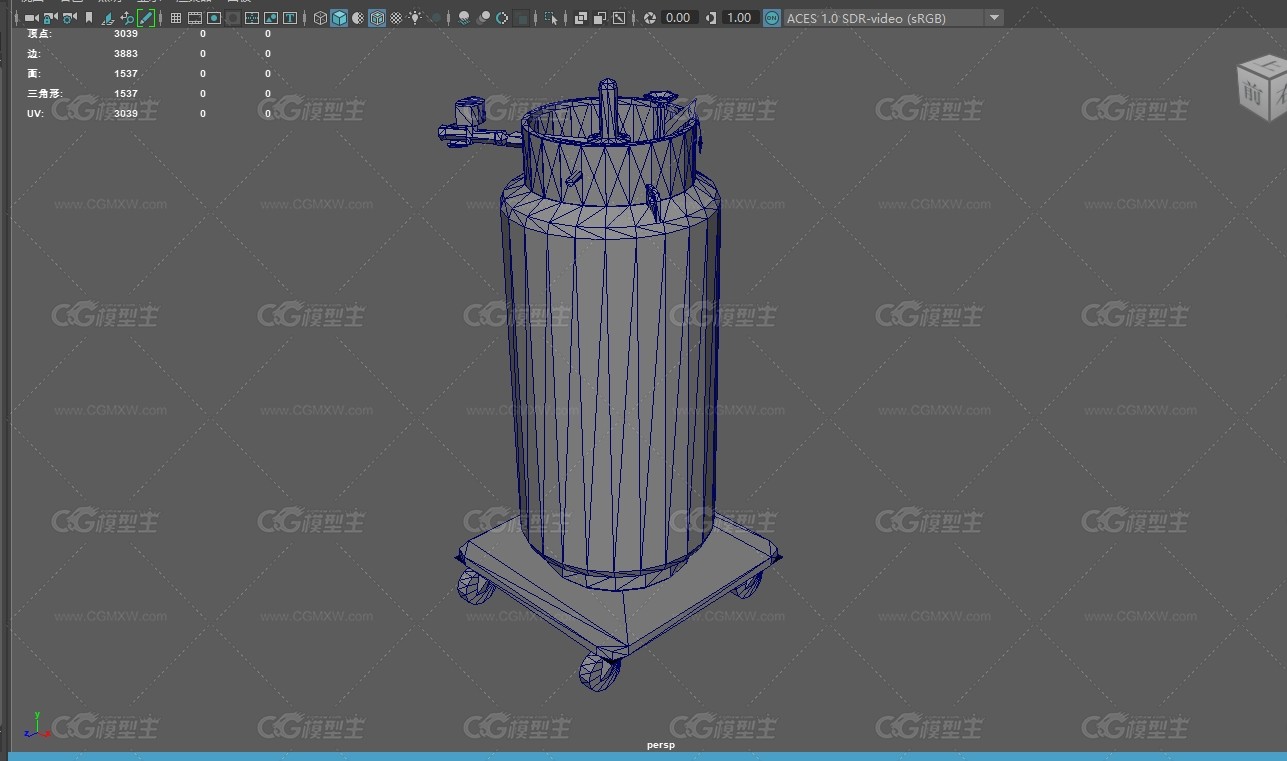Click the persp camera name label
The height and width of the screenshot is (761, 1287).
[x=661, y=745]
